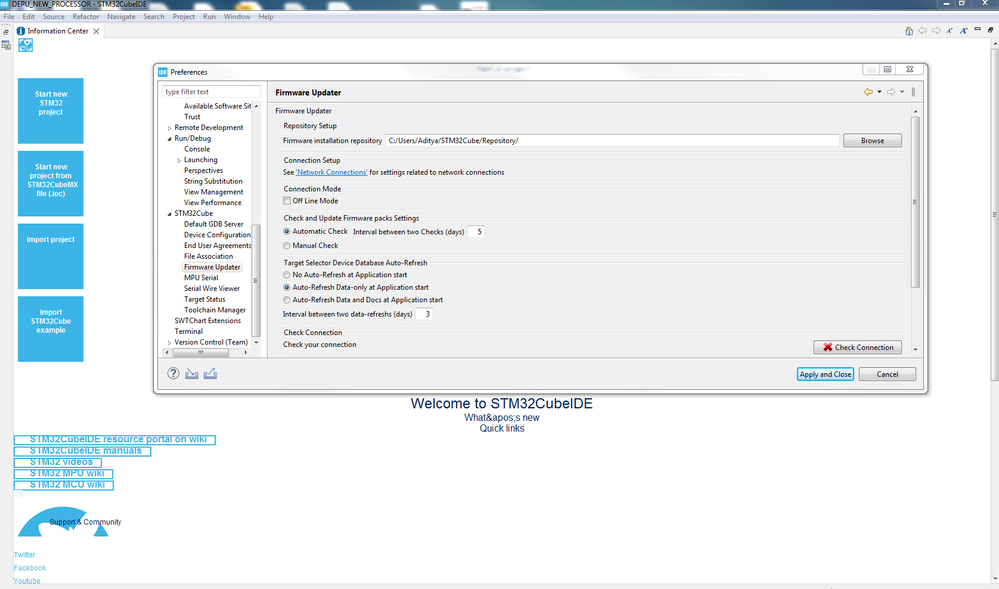
Task: Open the Project menu
Action: pyautogui.click(x=183, y=17)
